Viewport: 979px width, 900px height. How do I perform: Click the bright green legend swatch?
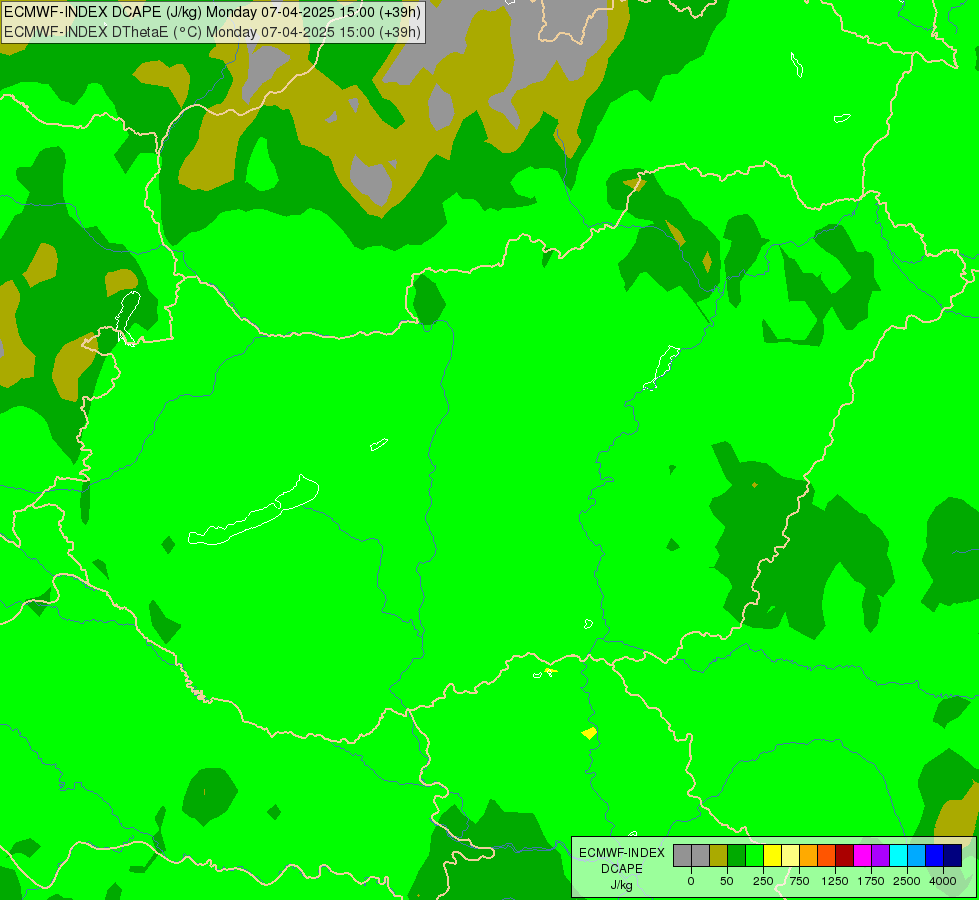click(755, 855)
